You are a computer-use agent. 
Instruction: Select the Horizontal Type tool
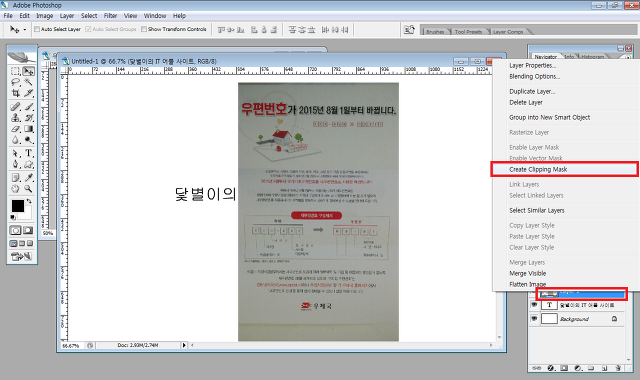click(x=29, y=153)
